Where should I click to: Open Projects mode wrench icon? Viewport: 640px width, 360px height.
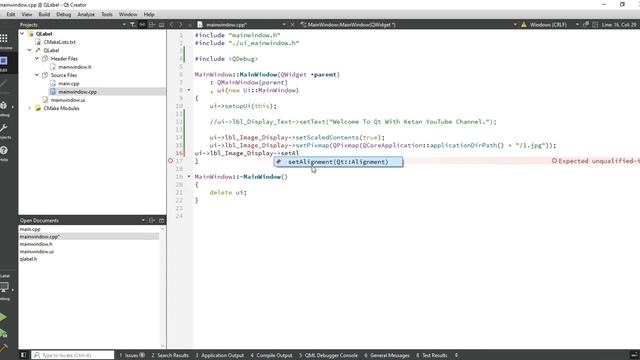[4, 128]
